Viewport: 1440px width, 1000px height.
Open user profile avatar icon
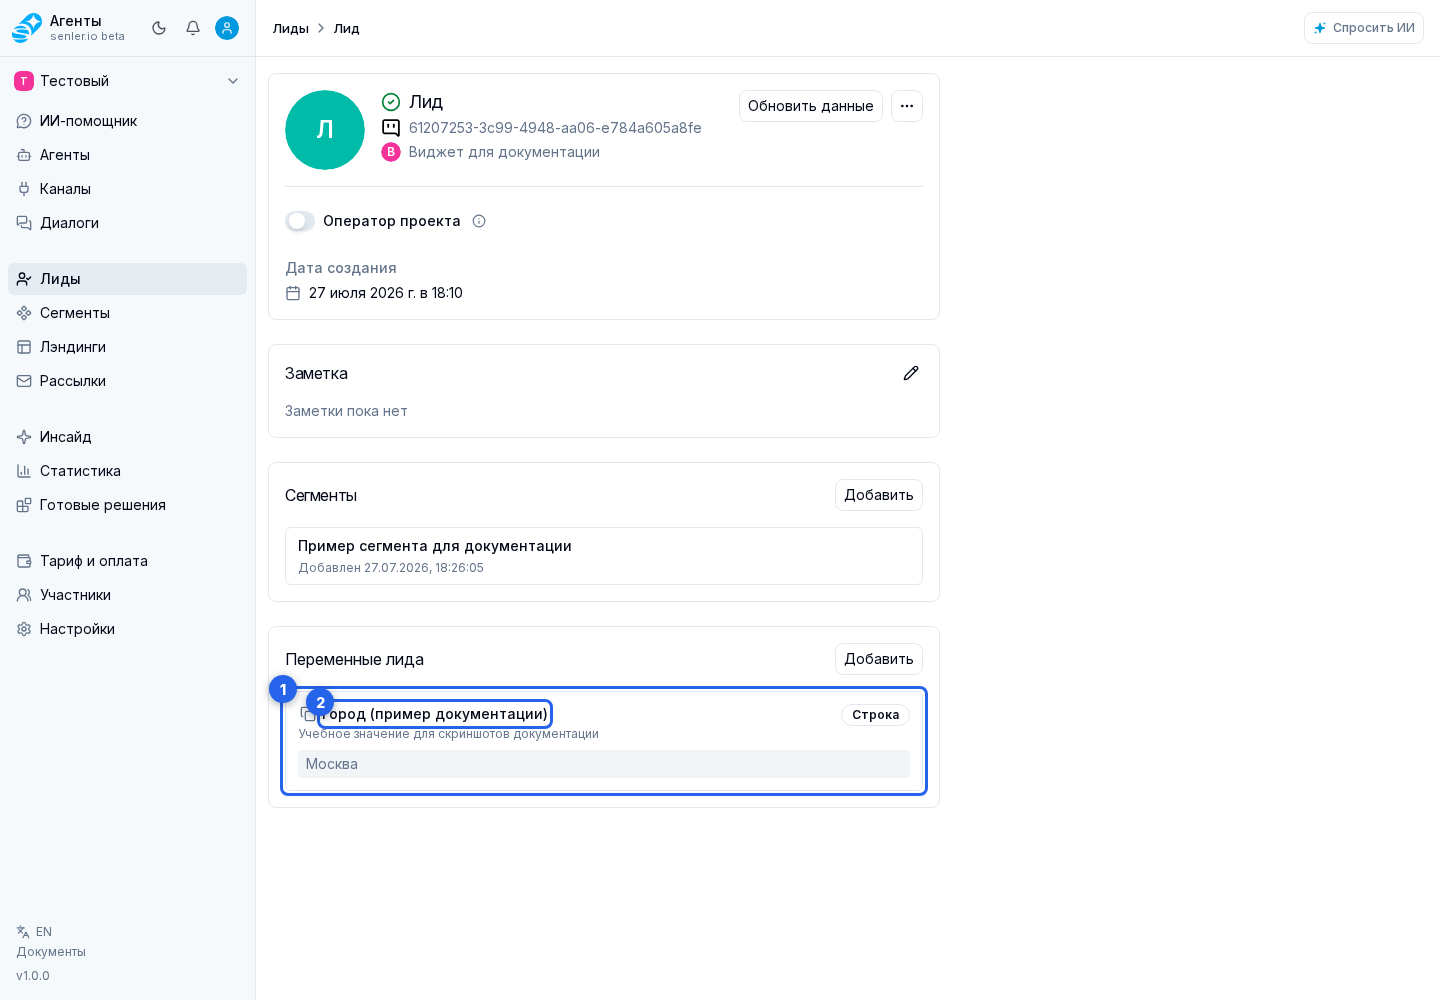pos(227,28)
